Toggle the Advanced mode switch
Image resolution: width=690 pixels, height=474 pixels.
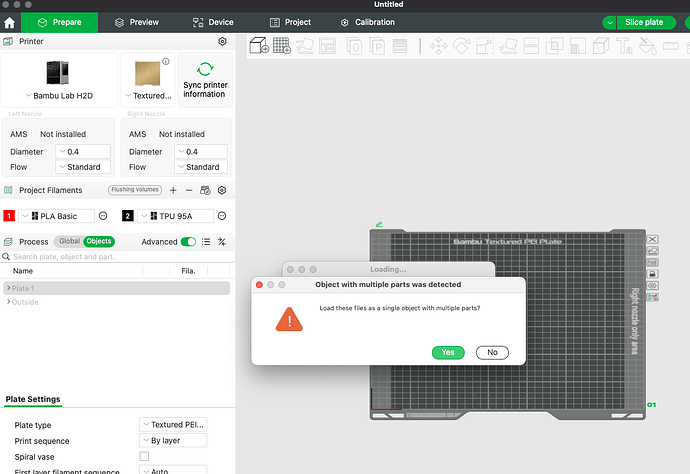coord(188,242)
